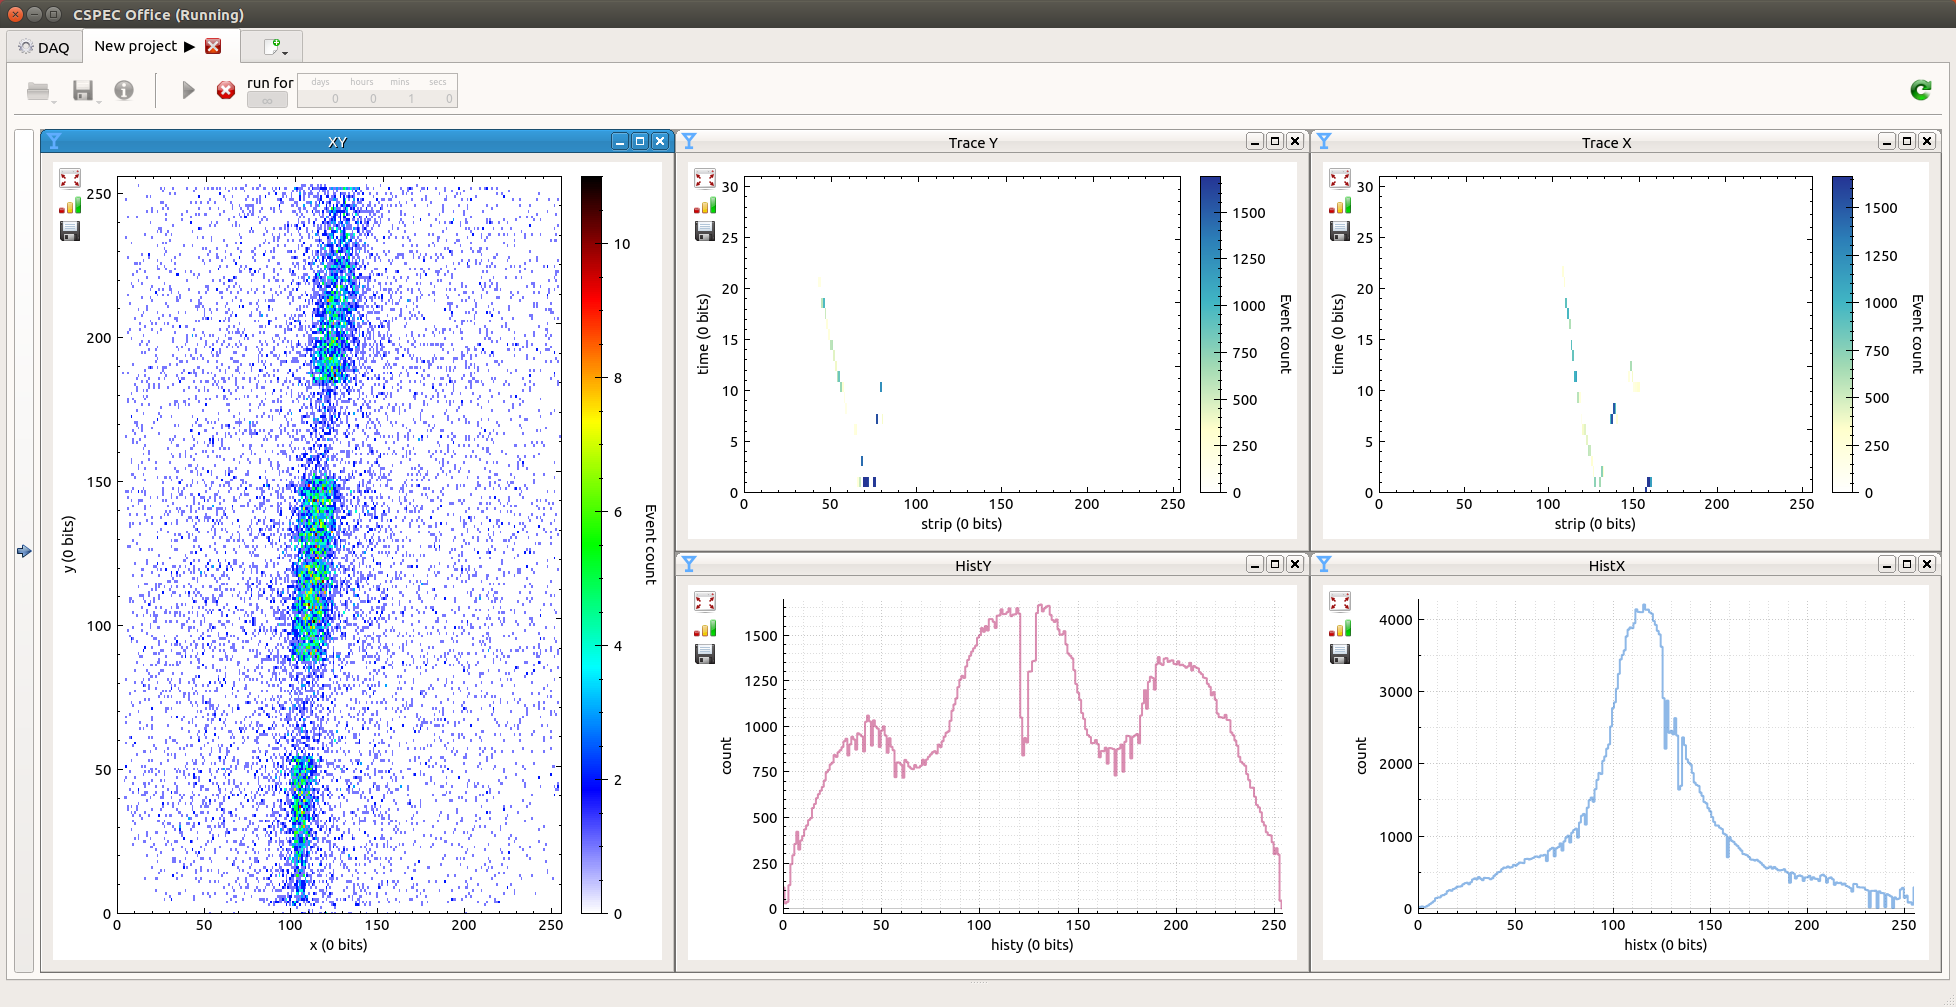Image resolution: width=1956 pixels, height=1007 pixels.
Task: Click zoom-to-fit icon in XY plot
Action: (70, 178)
